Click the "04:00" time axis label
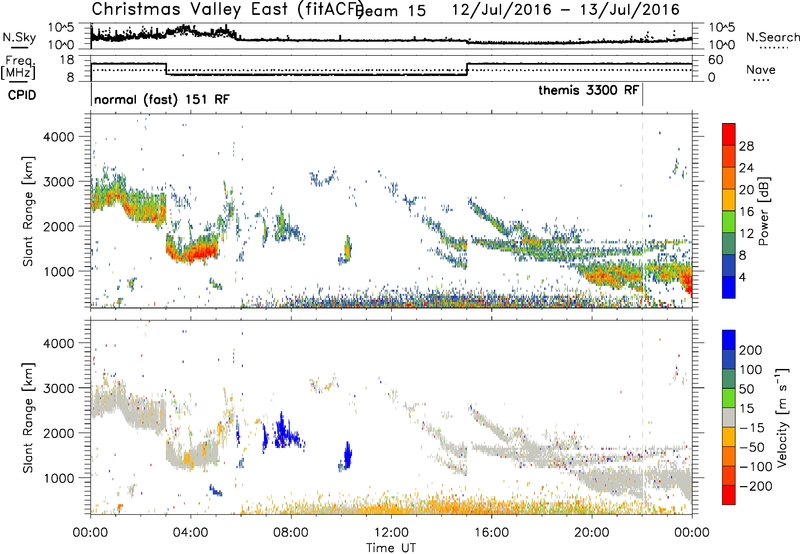The height and width of the screenshot is (554, 800). click(191, 533)
